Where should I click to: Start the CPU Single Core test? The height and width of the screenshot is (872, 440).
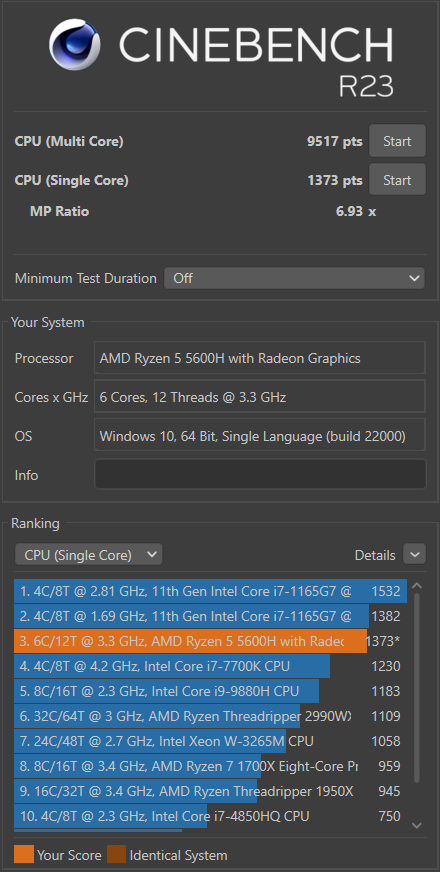tap(397, 180)
